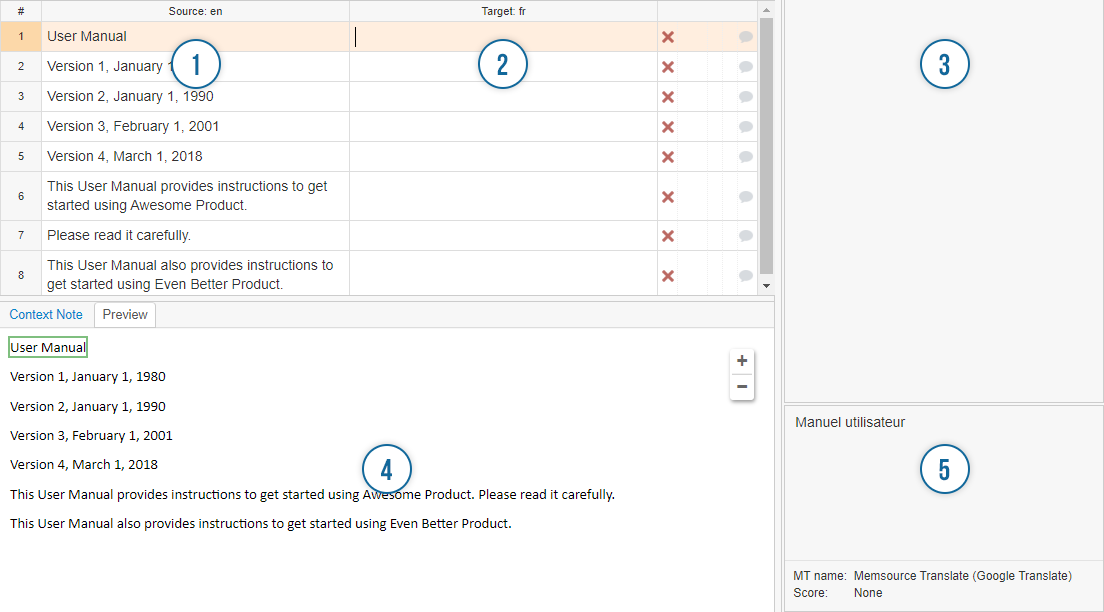Viewport: 1104px width, 612px height.
Task: Add a comment to segment 6
Action: click(x=745, y=196)
